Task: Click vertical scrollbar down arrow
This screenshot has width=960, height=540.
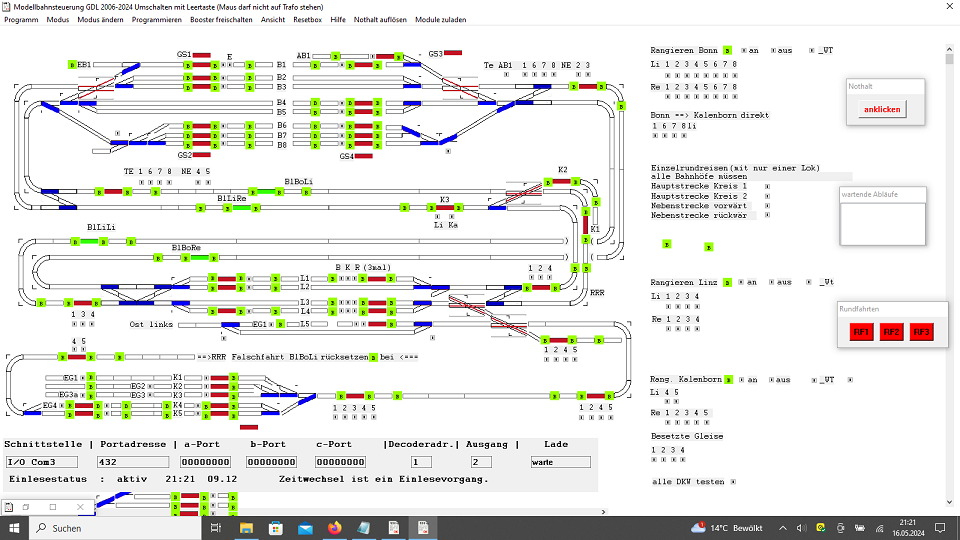Action: (x=950, y=502)
